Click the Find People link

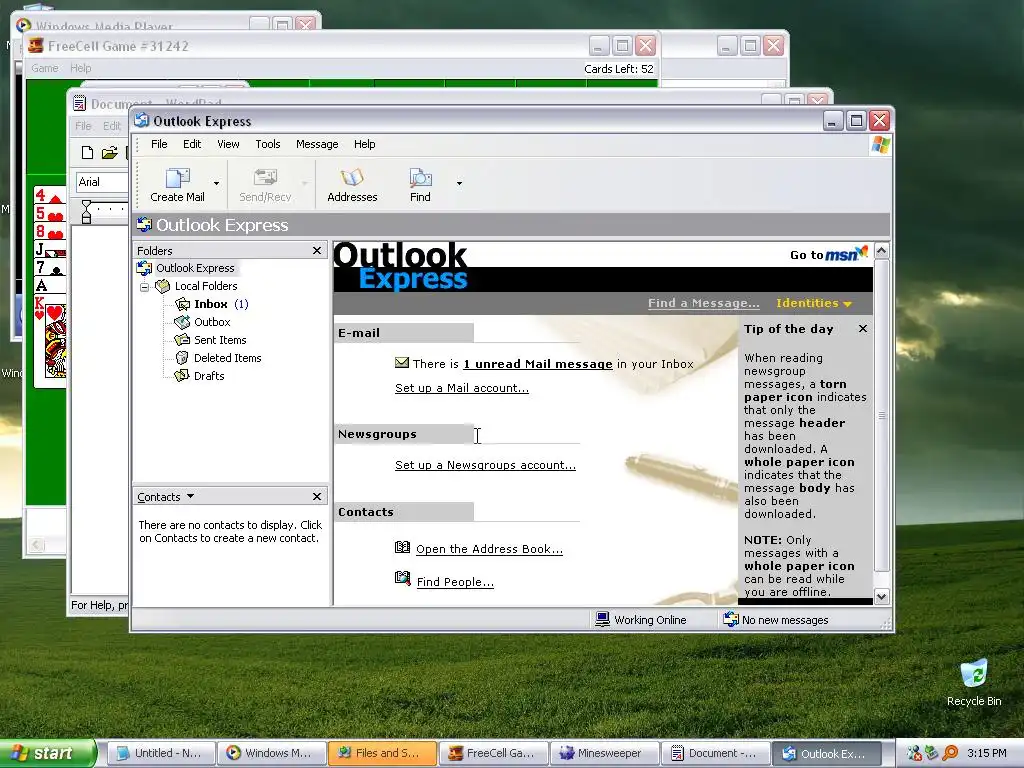pos(455,582)
